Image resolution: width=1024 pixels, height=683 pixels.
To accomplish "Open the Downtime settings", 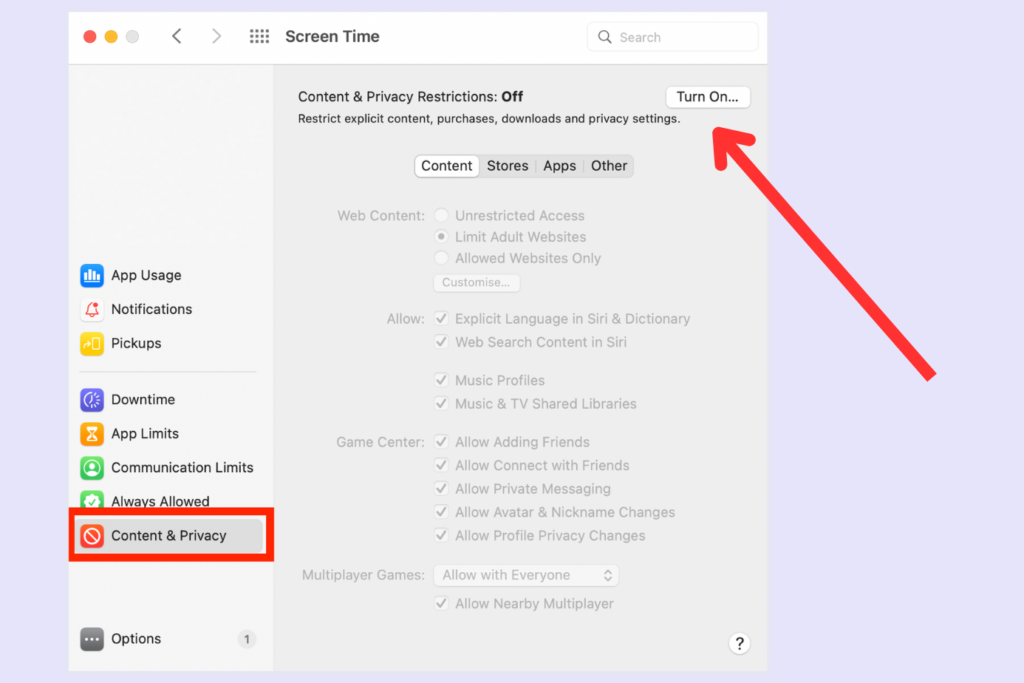I will tap(143, 399).
